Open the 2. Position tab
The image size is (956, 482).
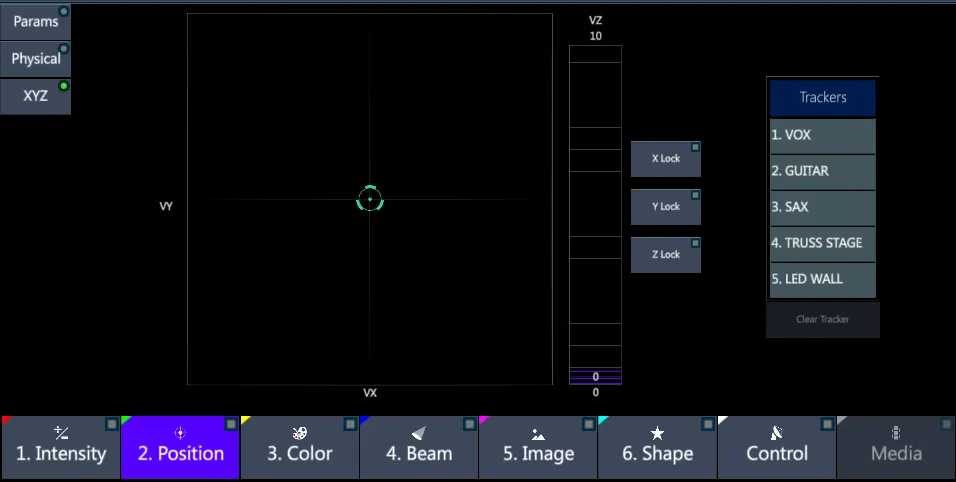coord(180,447)
